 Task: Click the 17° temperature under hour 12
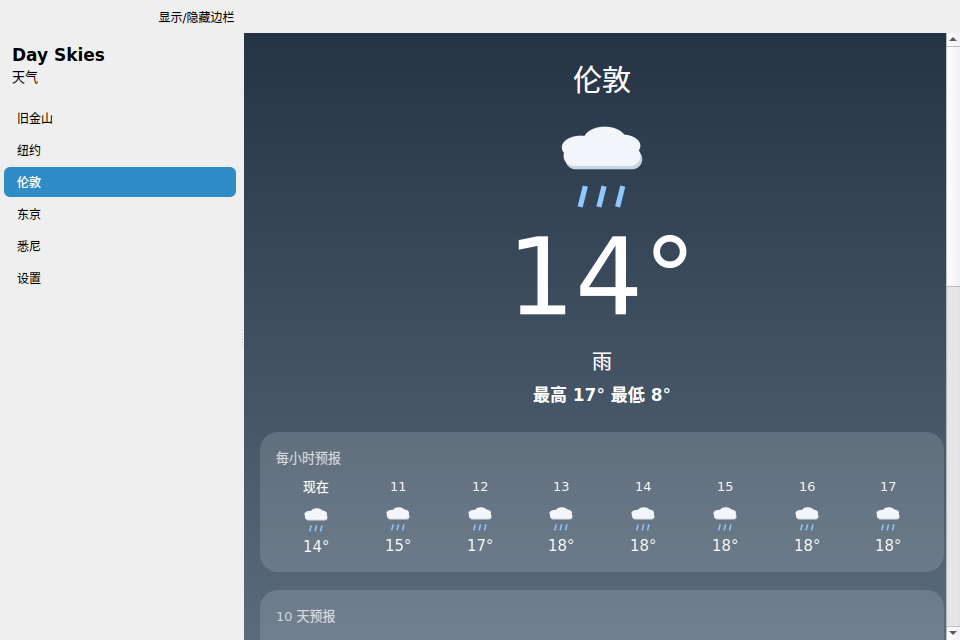(x=480, y=545)
